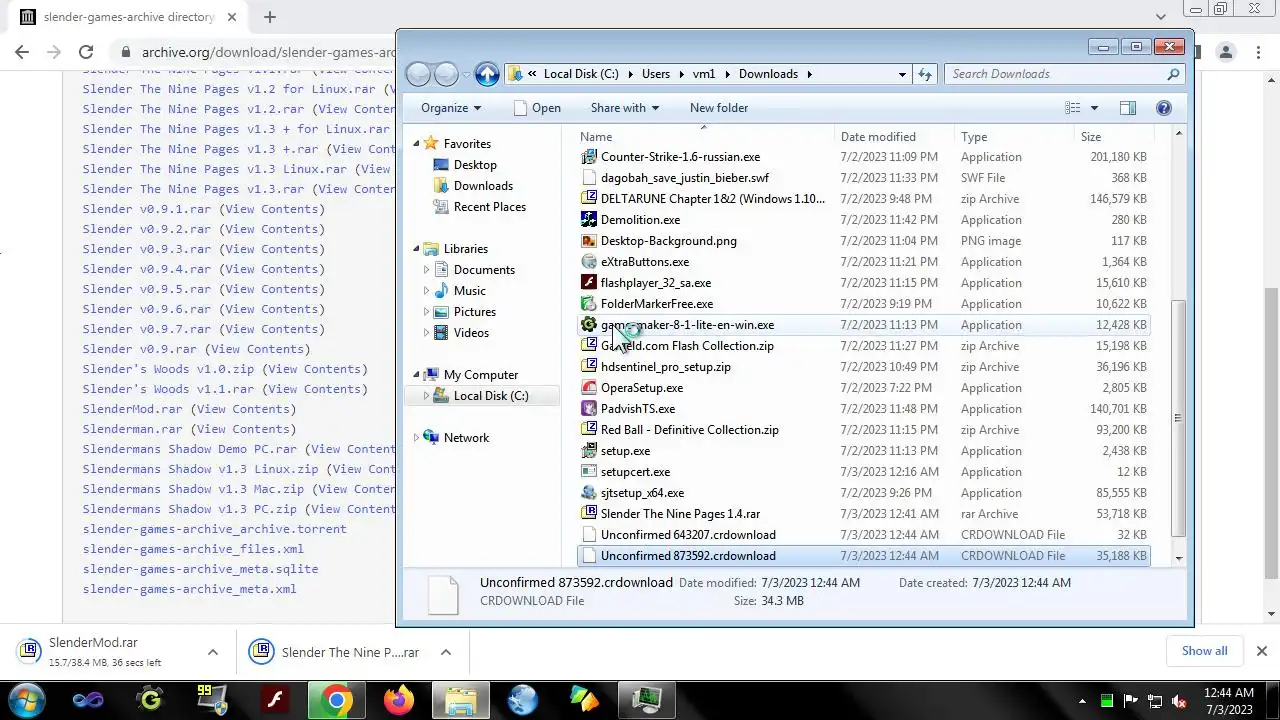The height and width of the screenshot is (720, 1280).
Task: Open a new Chrome tab
Action: [270, 17]
